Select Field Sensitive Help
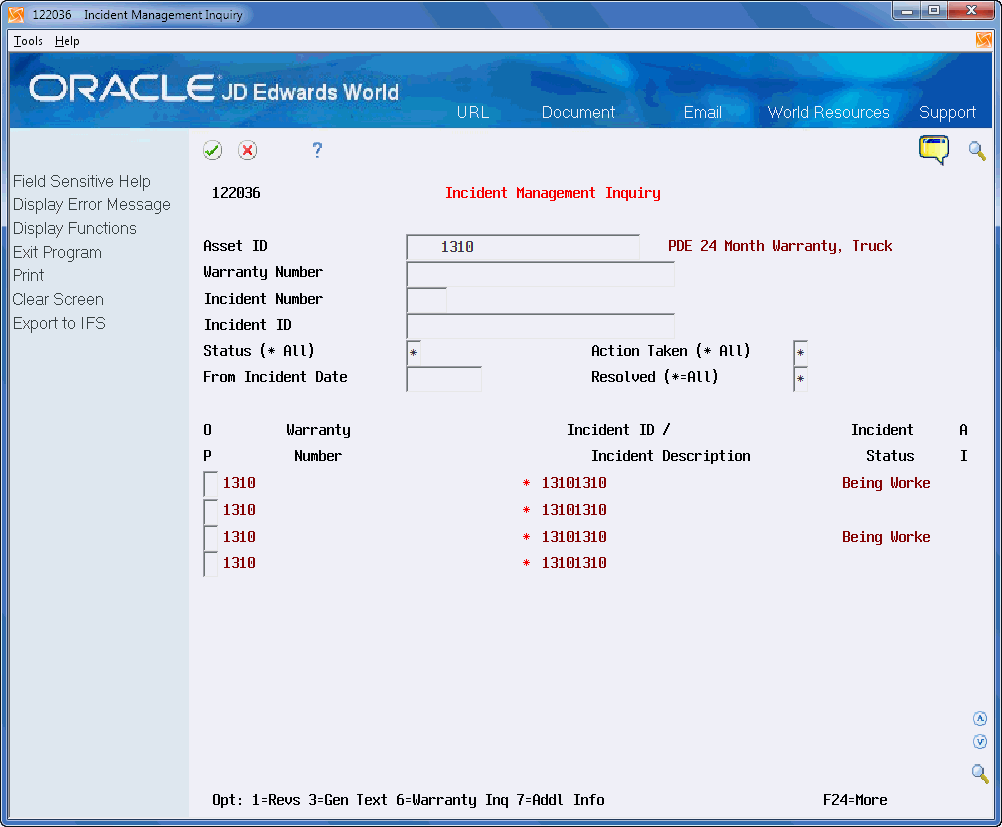Screen dimensions: 1002x827 click(82, 182)
